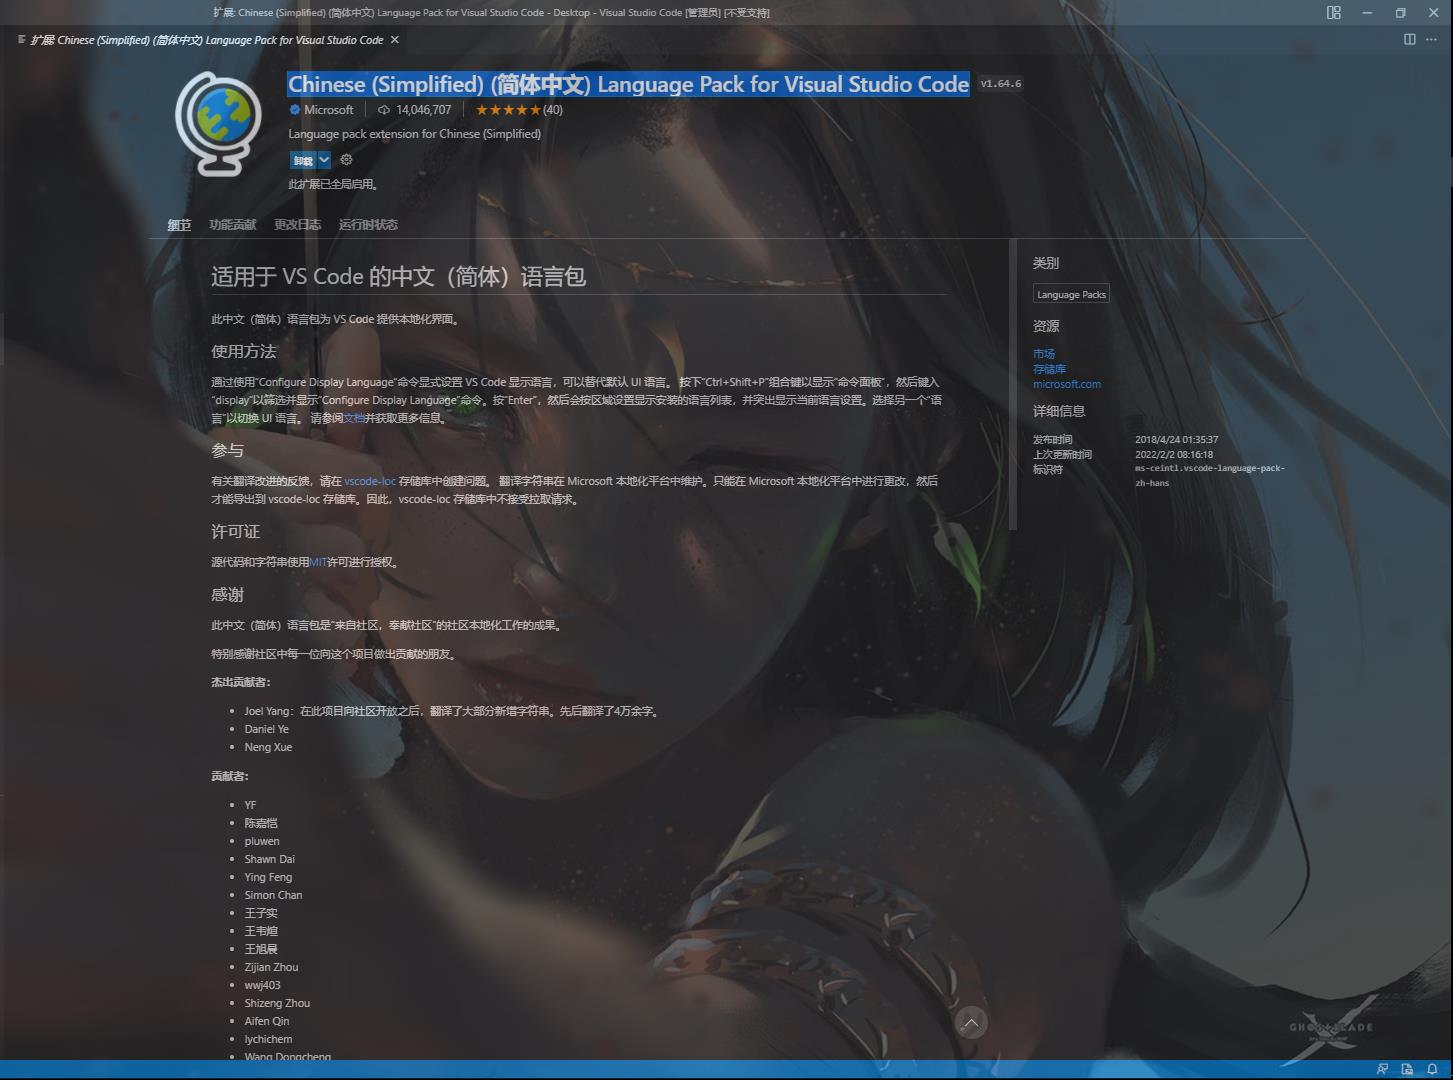1453x1080 pixels.
Task: Switch to the 细节 details tab
Action: click(179, 225)
